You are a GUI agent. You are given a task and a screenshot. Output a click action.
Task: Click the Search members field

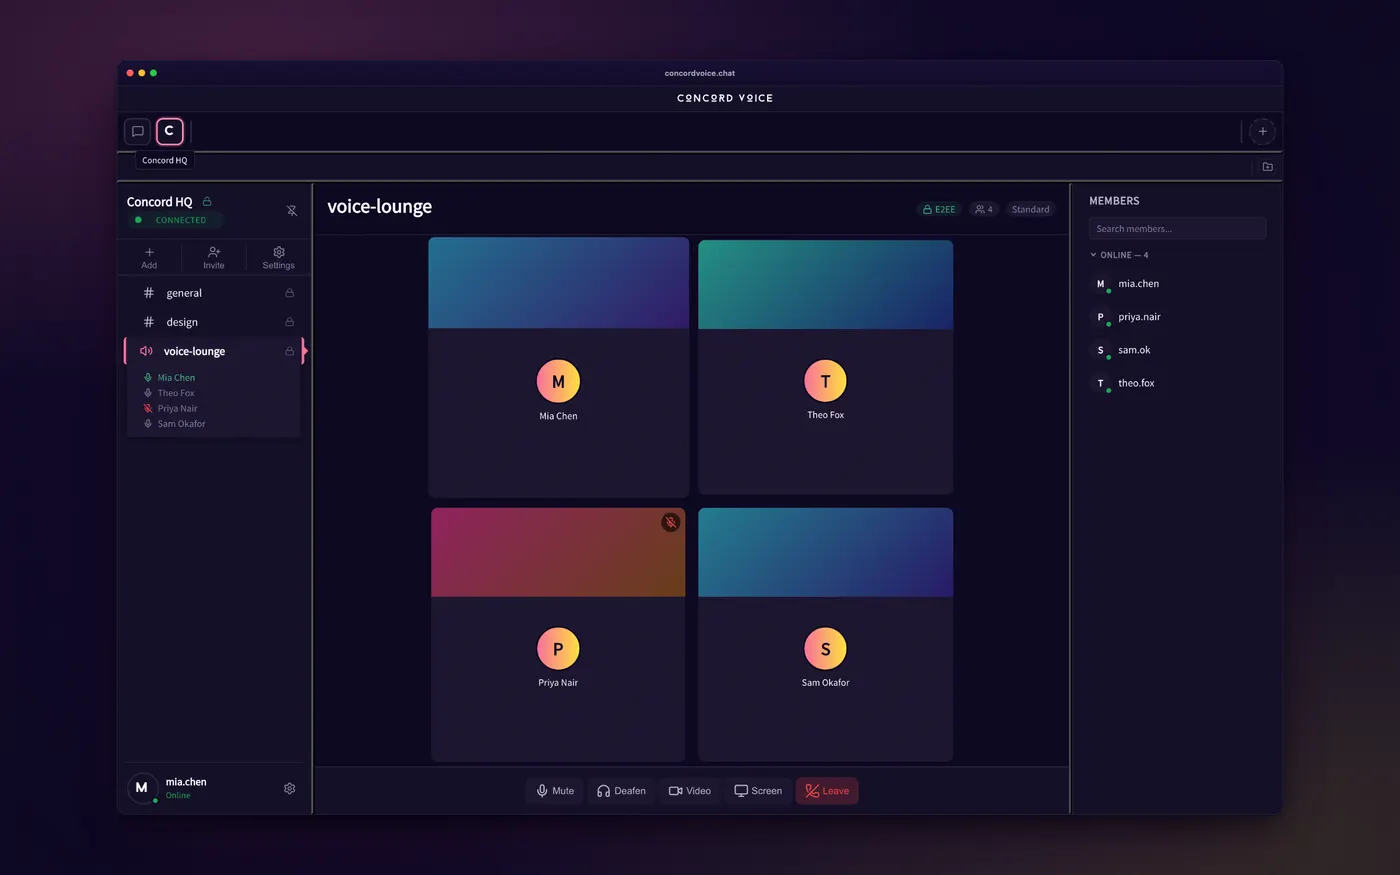pos(1177,228)
